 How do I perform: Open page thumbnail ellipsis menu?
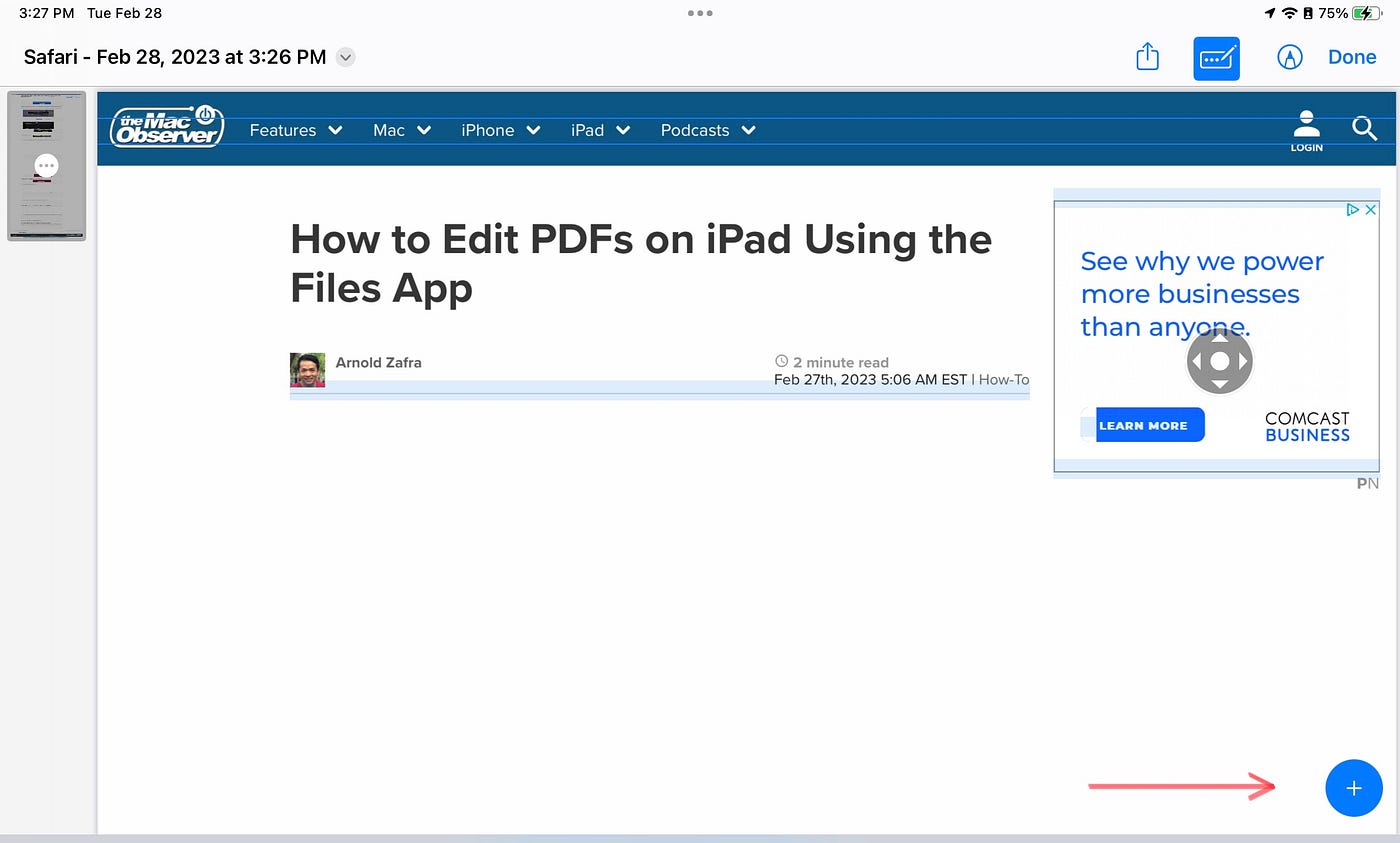(x=46, y=165)
